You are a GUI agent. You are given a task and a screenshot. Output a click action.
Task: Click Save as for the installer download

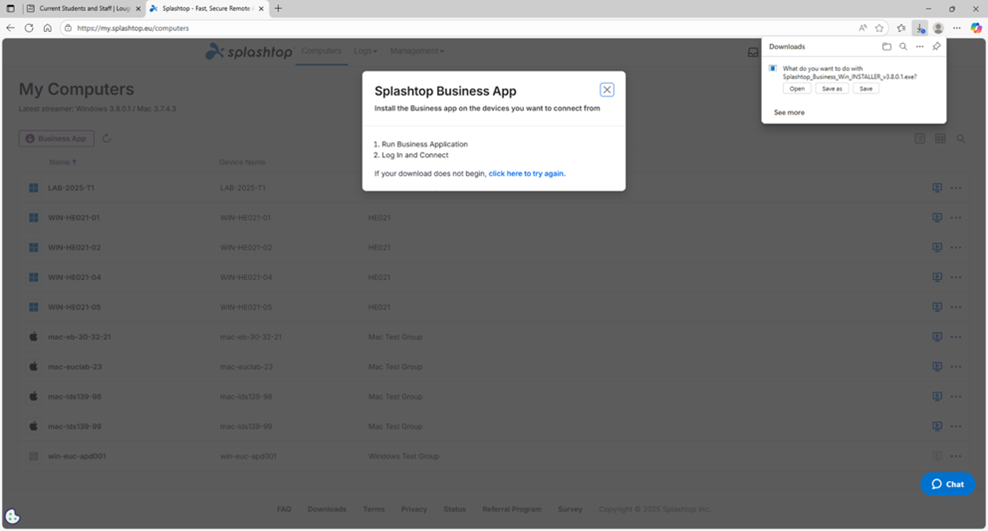(831, 89)
